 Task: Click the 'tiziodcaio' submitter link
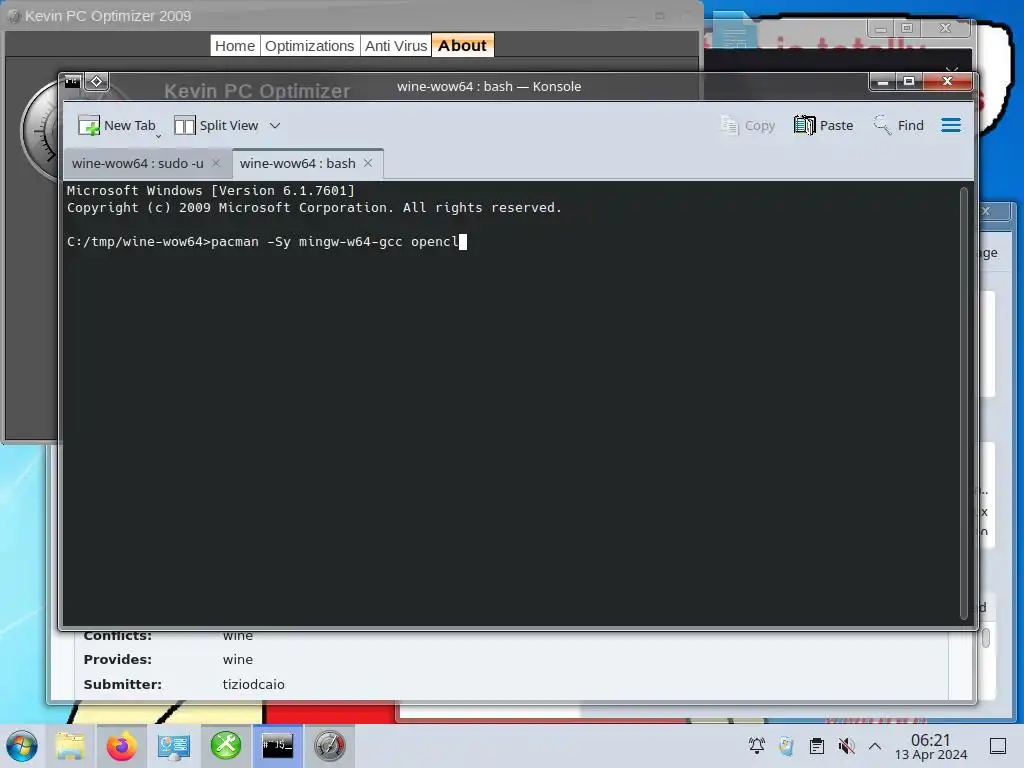pos(253,684)
